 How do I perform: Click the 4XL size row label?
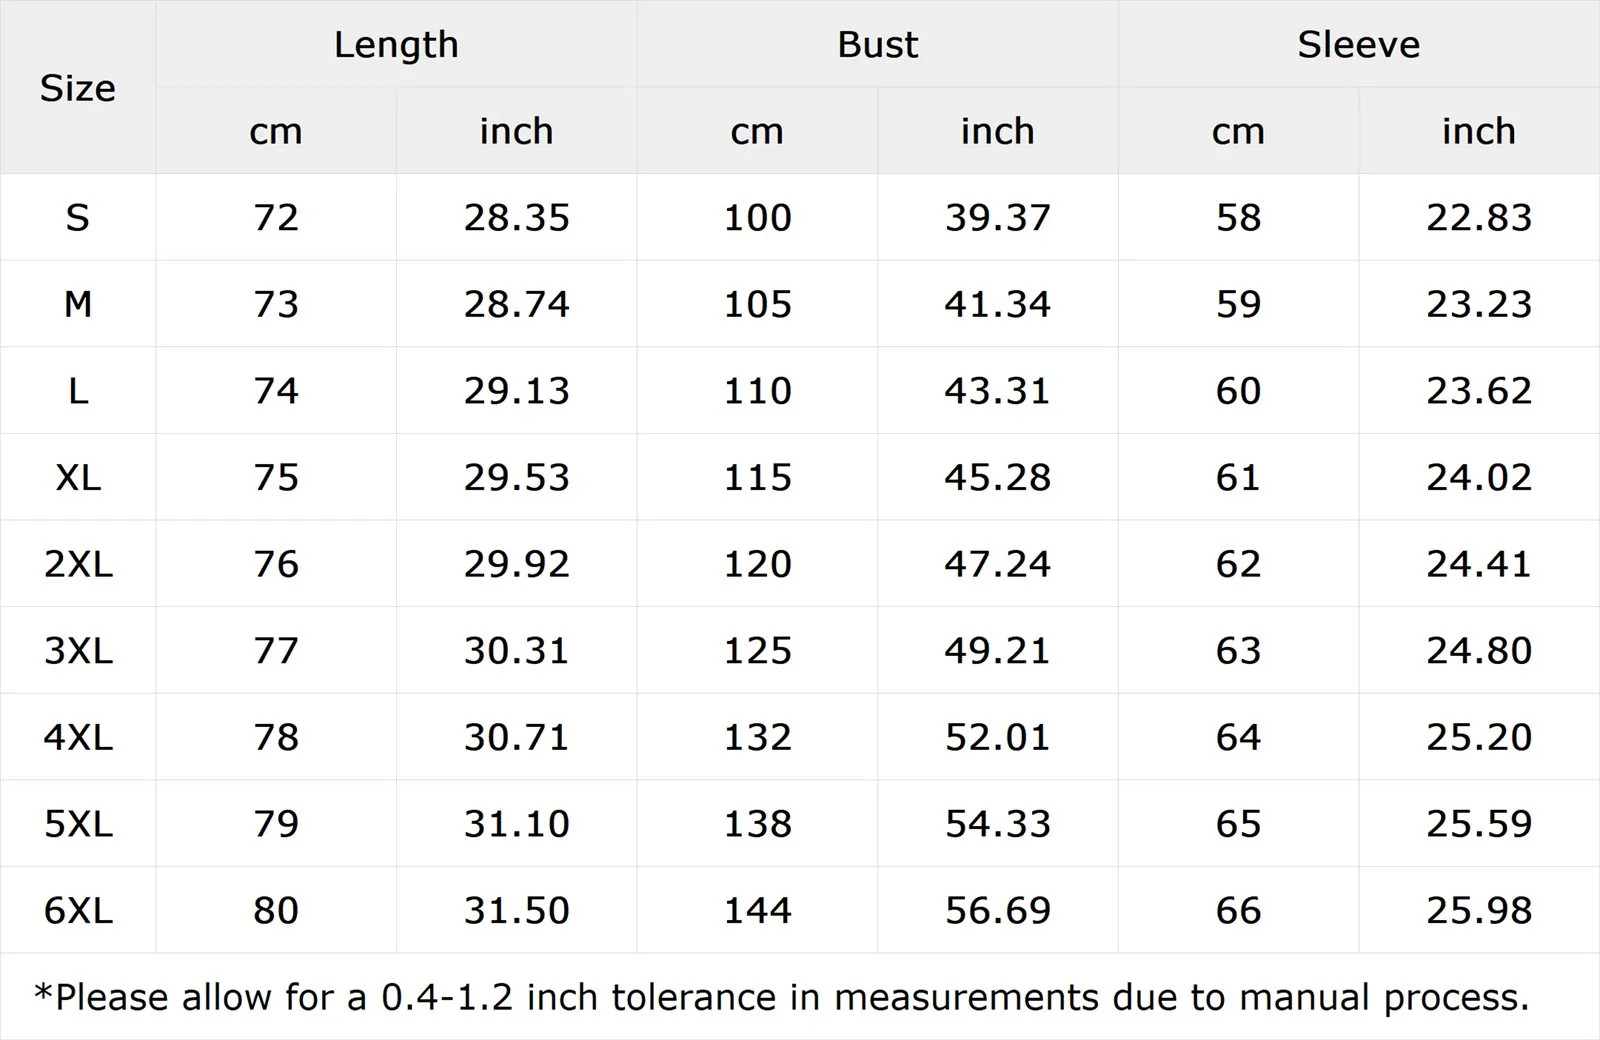78,738
